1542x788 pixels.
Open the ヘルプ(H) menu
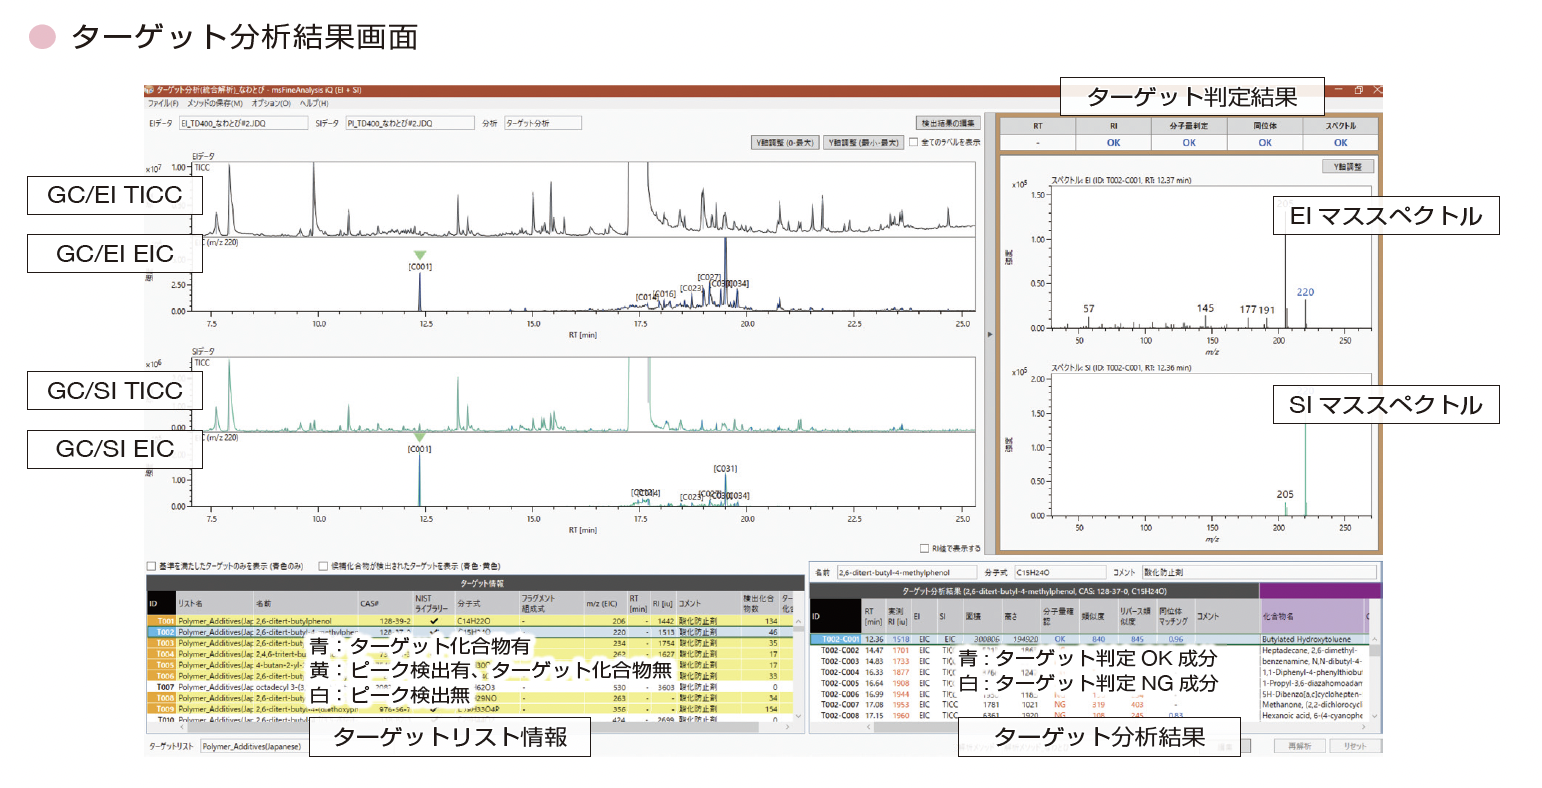coord(314,103)
